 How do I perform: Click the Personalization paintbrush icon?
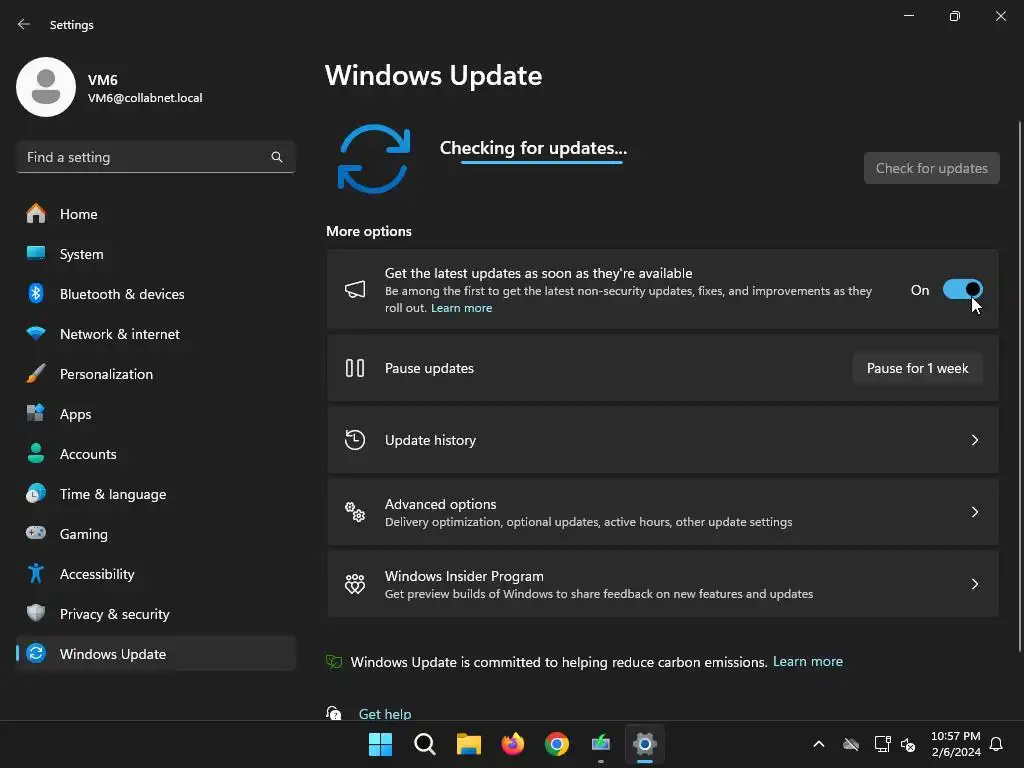pyautogui.click(x=36, y=374)
